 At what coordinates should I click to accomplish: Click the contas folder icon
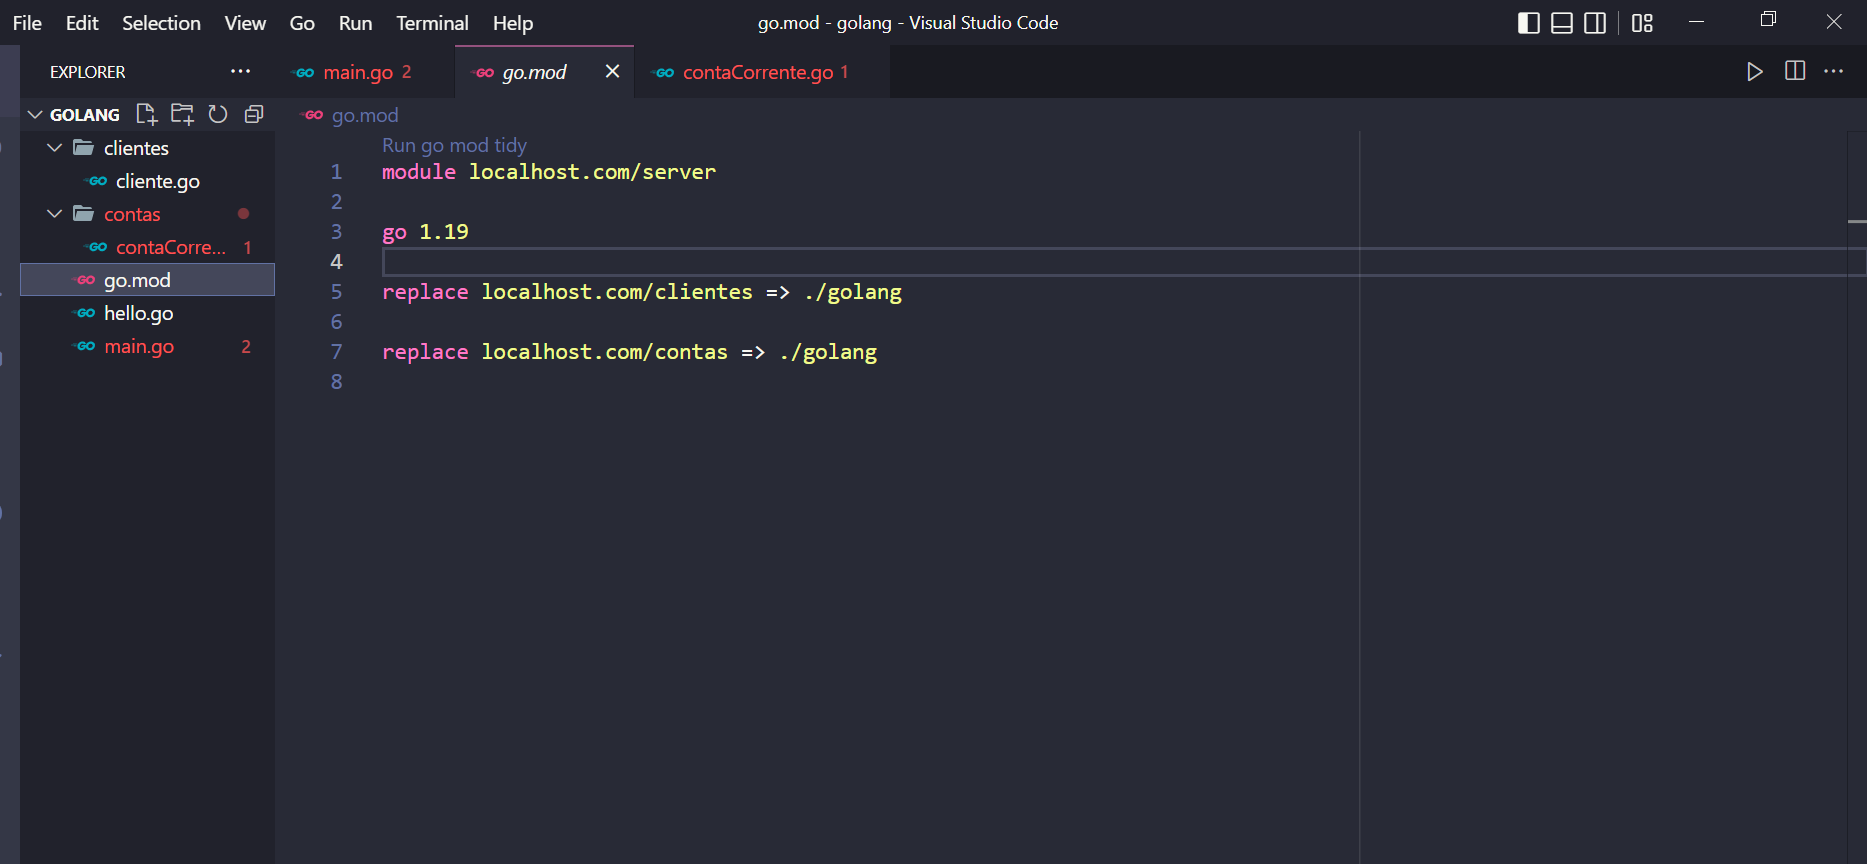click(84, 214)
